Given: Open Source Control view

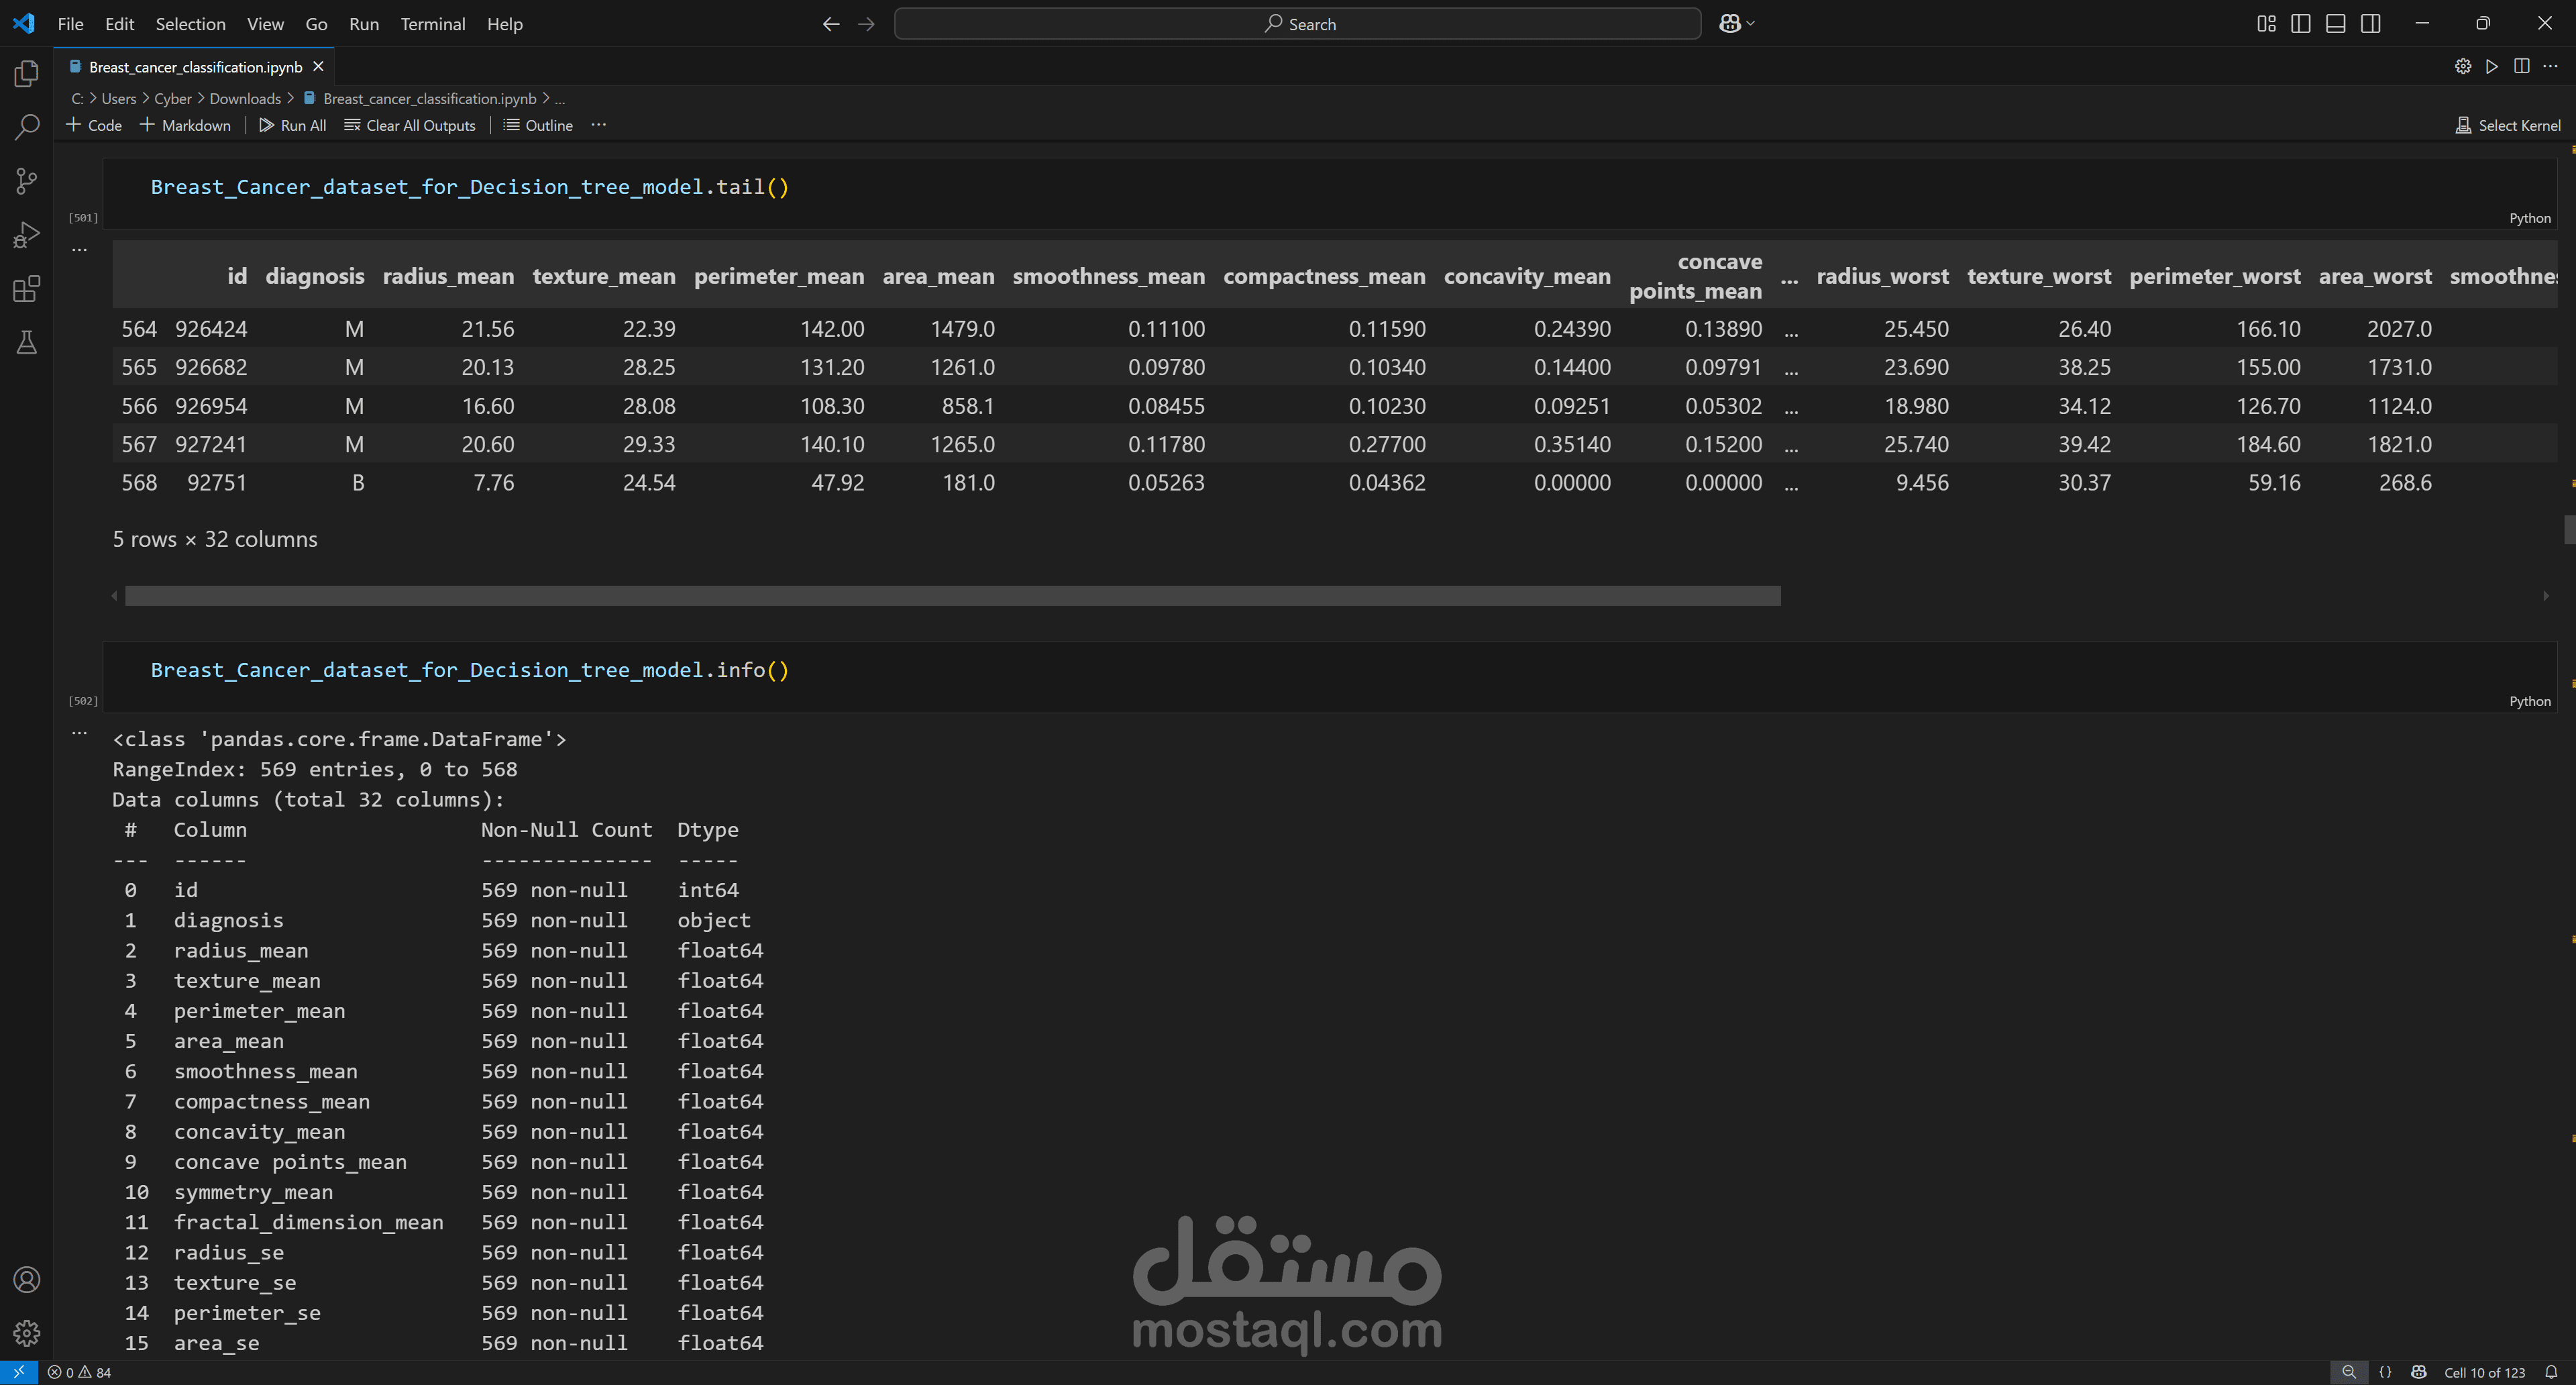Looking at the screenshot, I should point(27,181).
